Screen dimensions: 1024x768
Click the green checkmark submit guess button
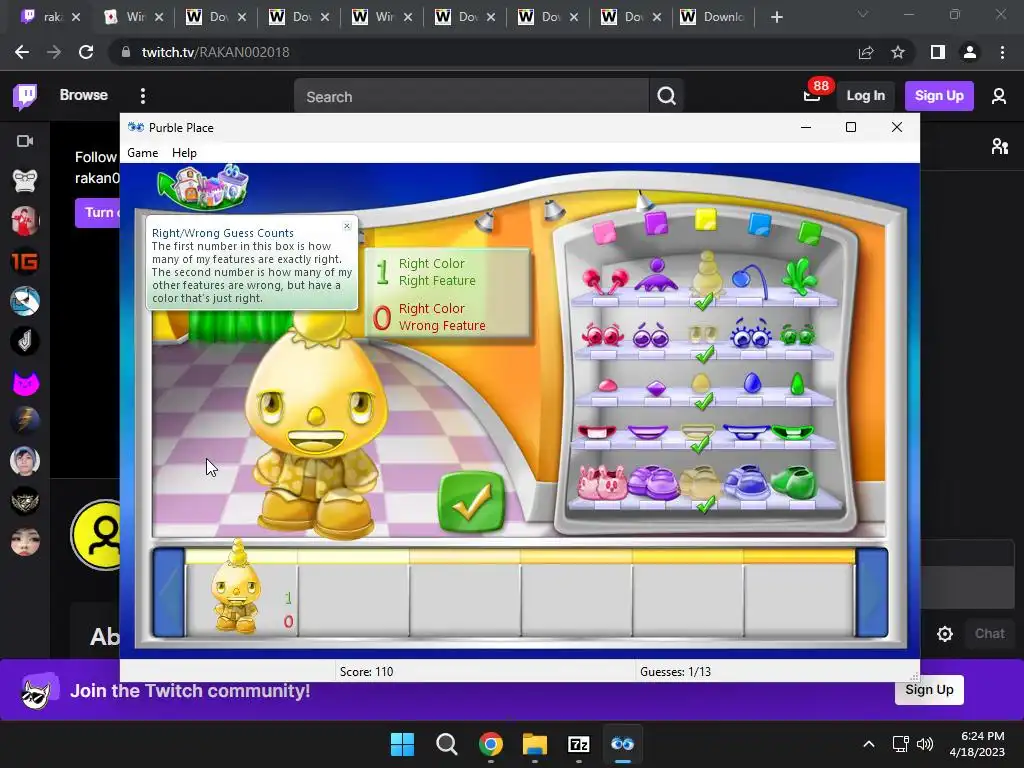(471, 501)
